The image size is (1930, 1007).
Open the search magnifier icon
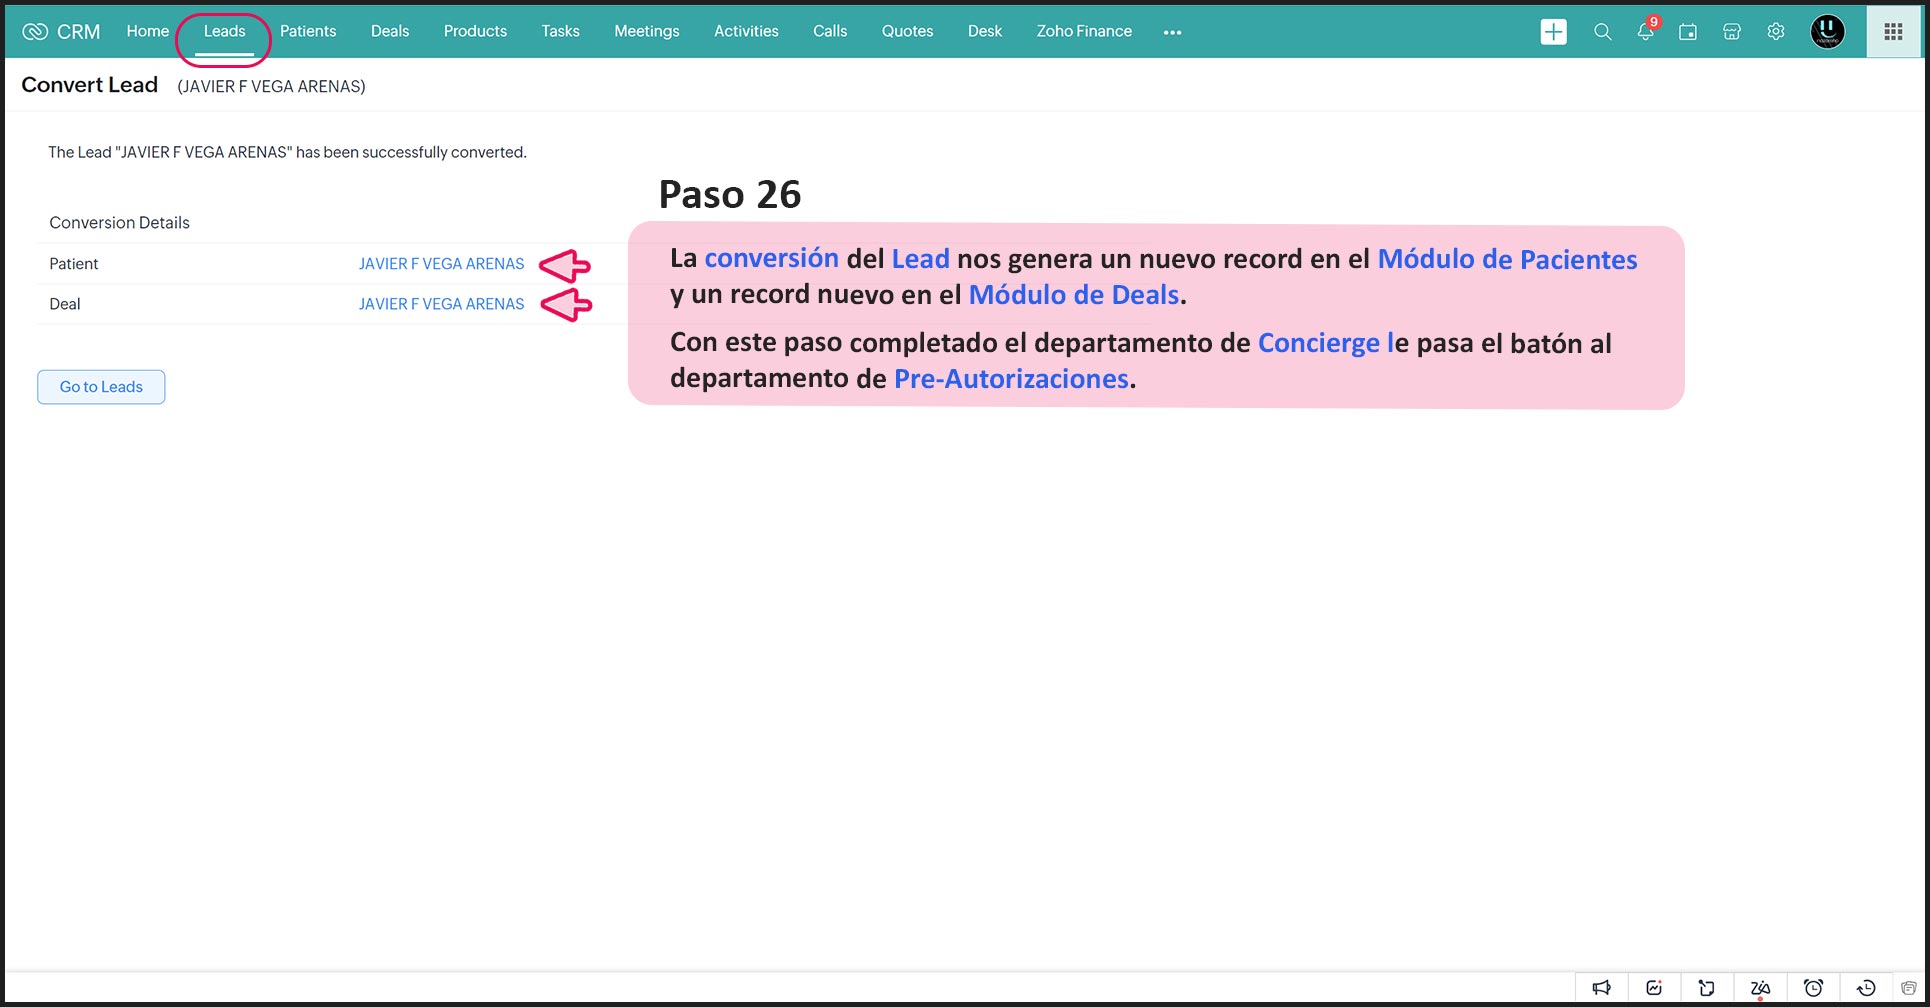click(1602, 32)
